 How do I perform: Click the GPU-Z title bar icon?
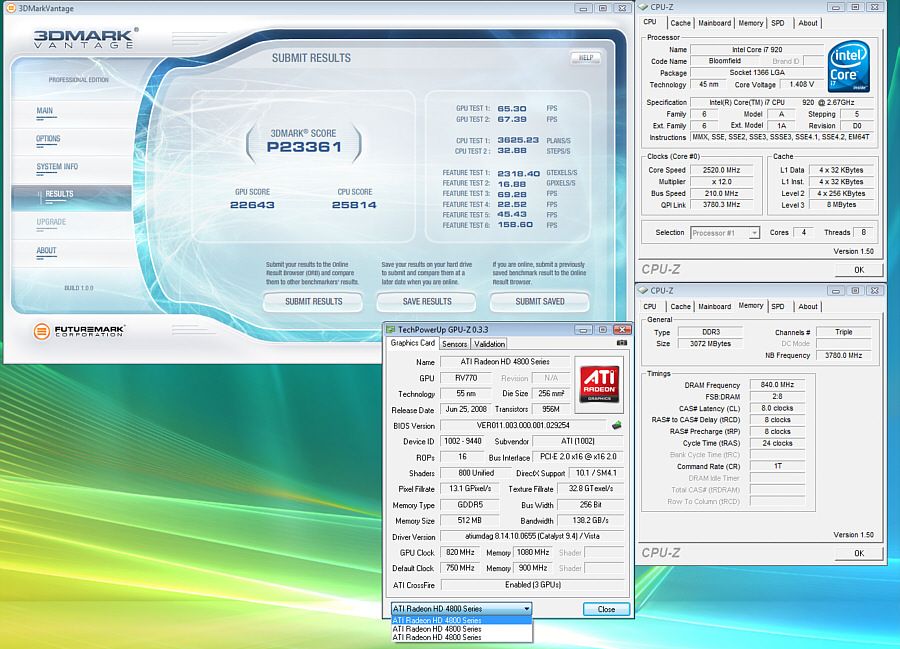pos(391,329)
